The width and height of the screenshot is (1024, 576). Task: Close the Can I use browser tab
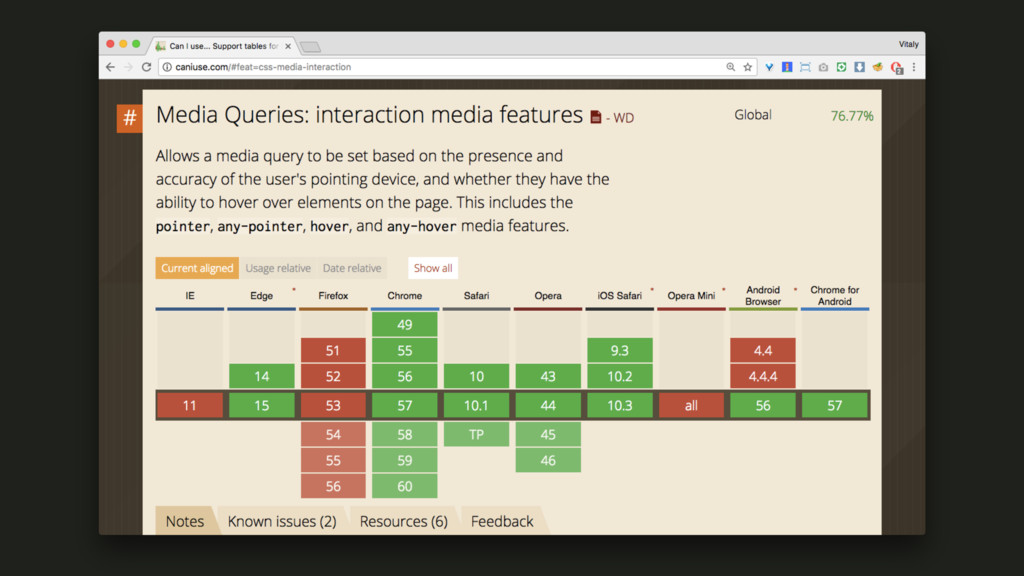(x=288, y=46)
